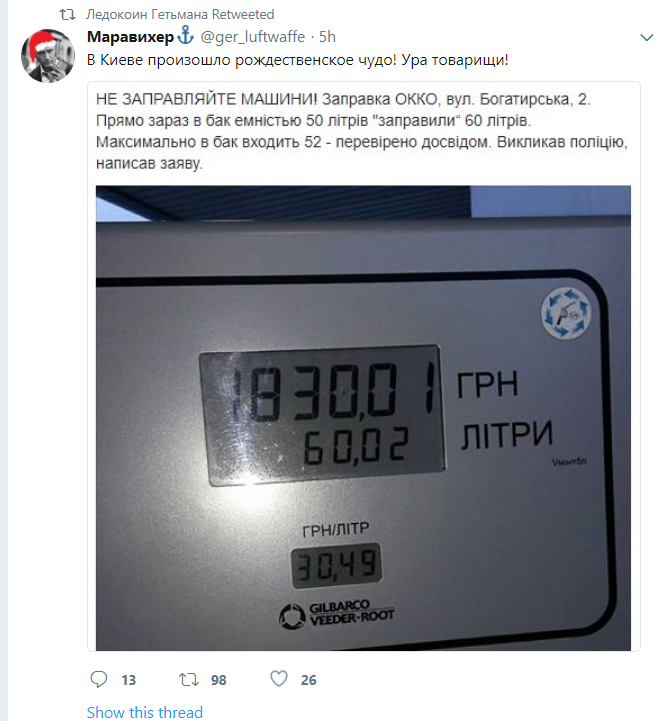Click the retweet indicator icon at the top
Screen dimensions: 669x721
click(68, 15)
